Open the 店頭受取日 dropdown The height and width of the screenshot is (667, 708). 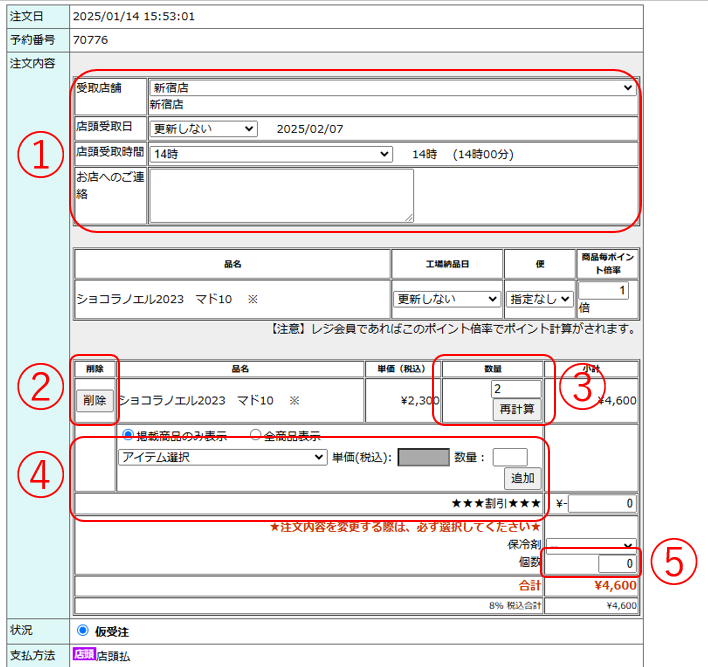(203, 129)
